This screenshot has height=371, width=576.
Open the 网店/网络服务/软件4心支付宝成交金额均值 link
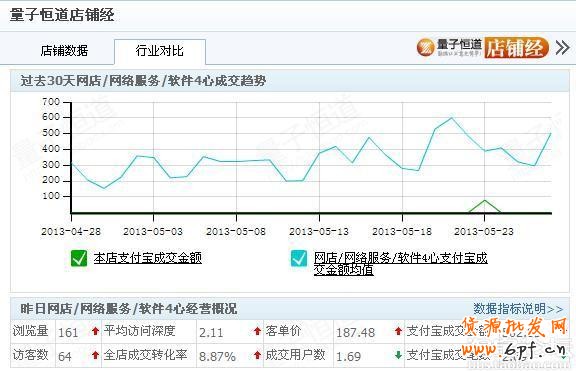point(400,264)
